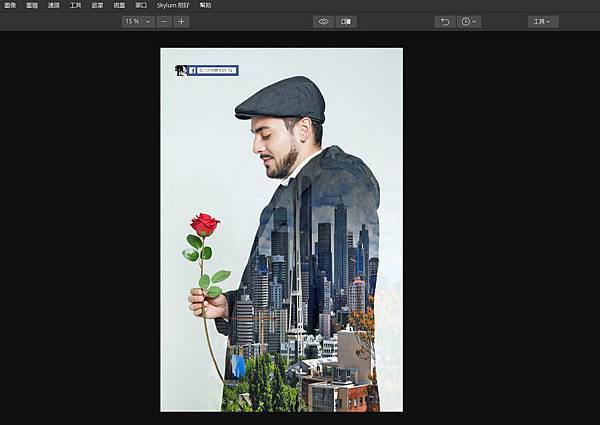Toggle the before/after compare view
600x425 pixels.
[346, 21]
